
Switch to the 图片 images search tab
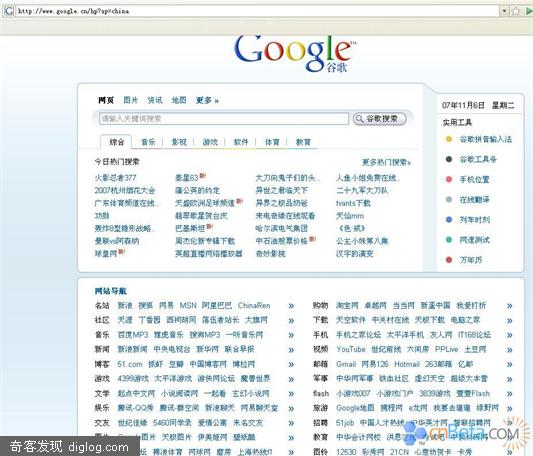tap(131, 100)
